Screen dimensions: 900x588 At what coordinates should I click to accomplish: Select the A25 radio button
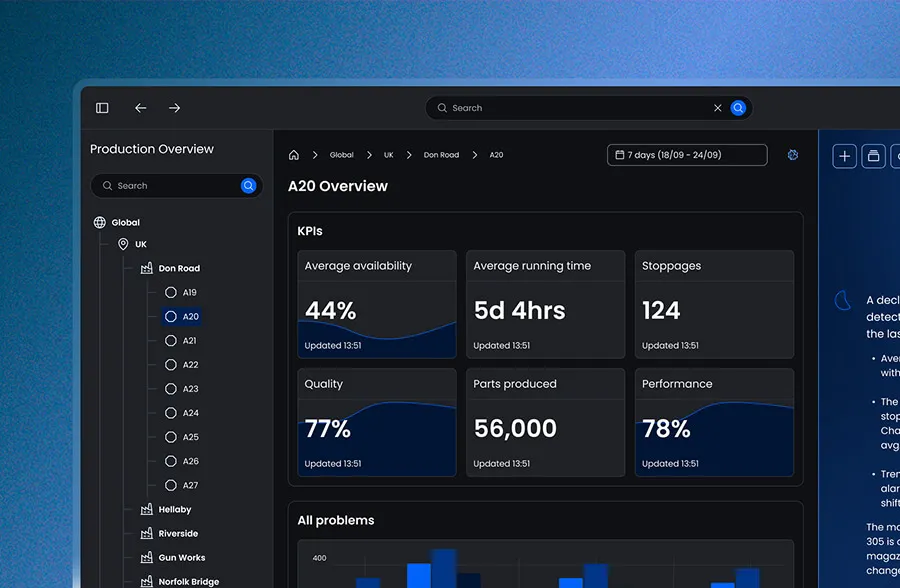(x=171, y=436)
